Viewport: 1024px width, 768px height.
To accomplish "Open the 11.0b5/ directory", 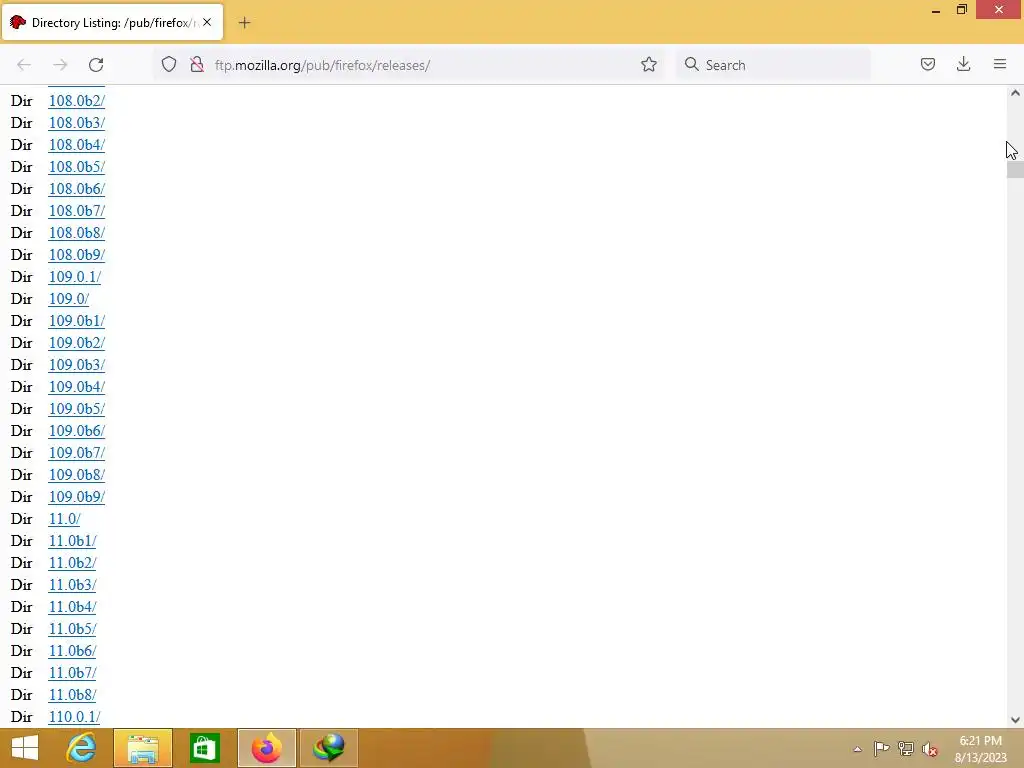I will [72, 629].
